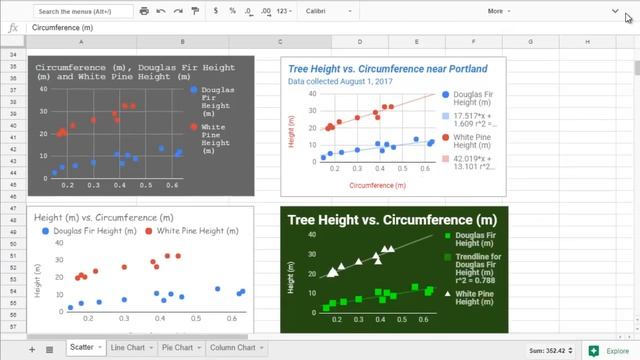Image resolution: width=640 pixels, height=360 pixels.
Task: Open the Sum: 352.42 summary dropdown
Action: click(x=551, y=351)
